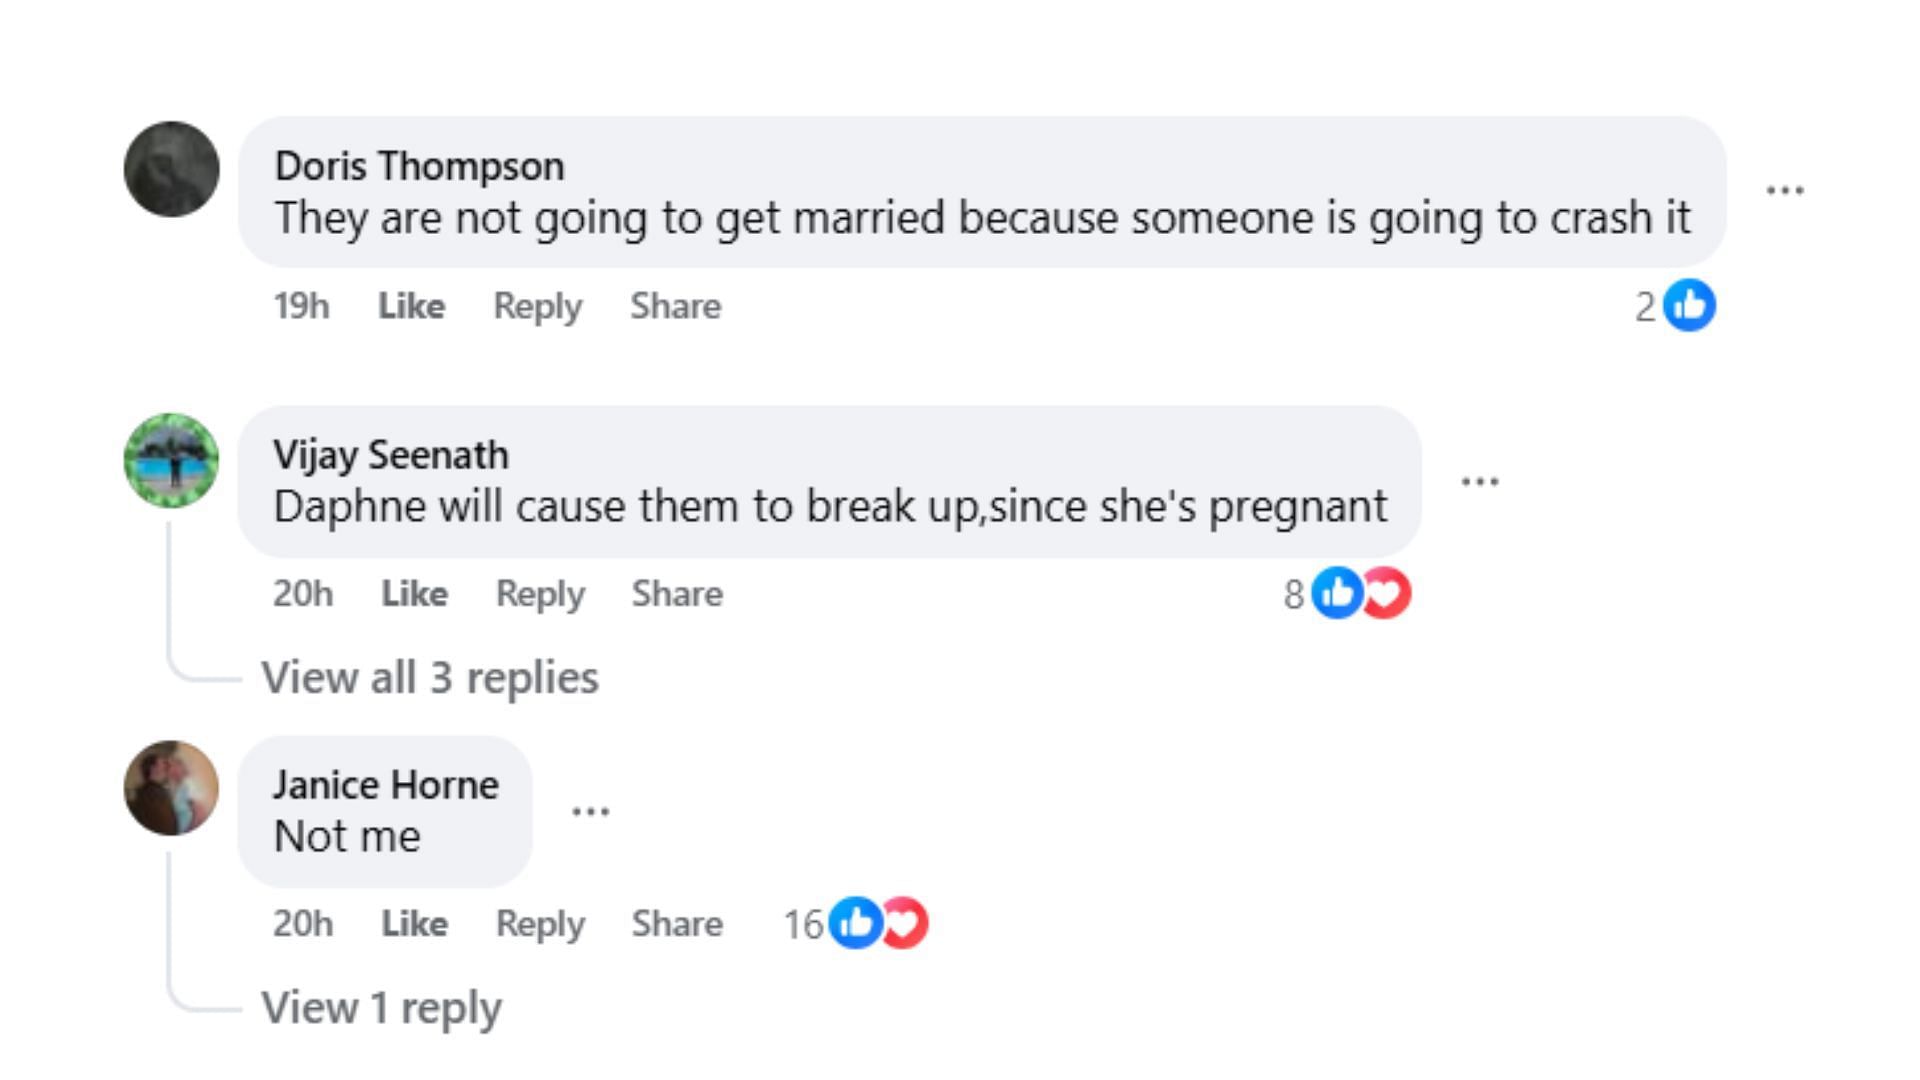Click thumbs-up reaction icon on Vijay's comment

(x=1336, y=593)
